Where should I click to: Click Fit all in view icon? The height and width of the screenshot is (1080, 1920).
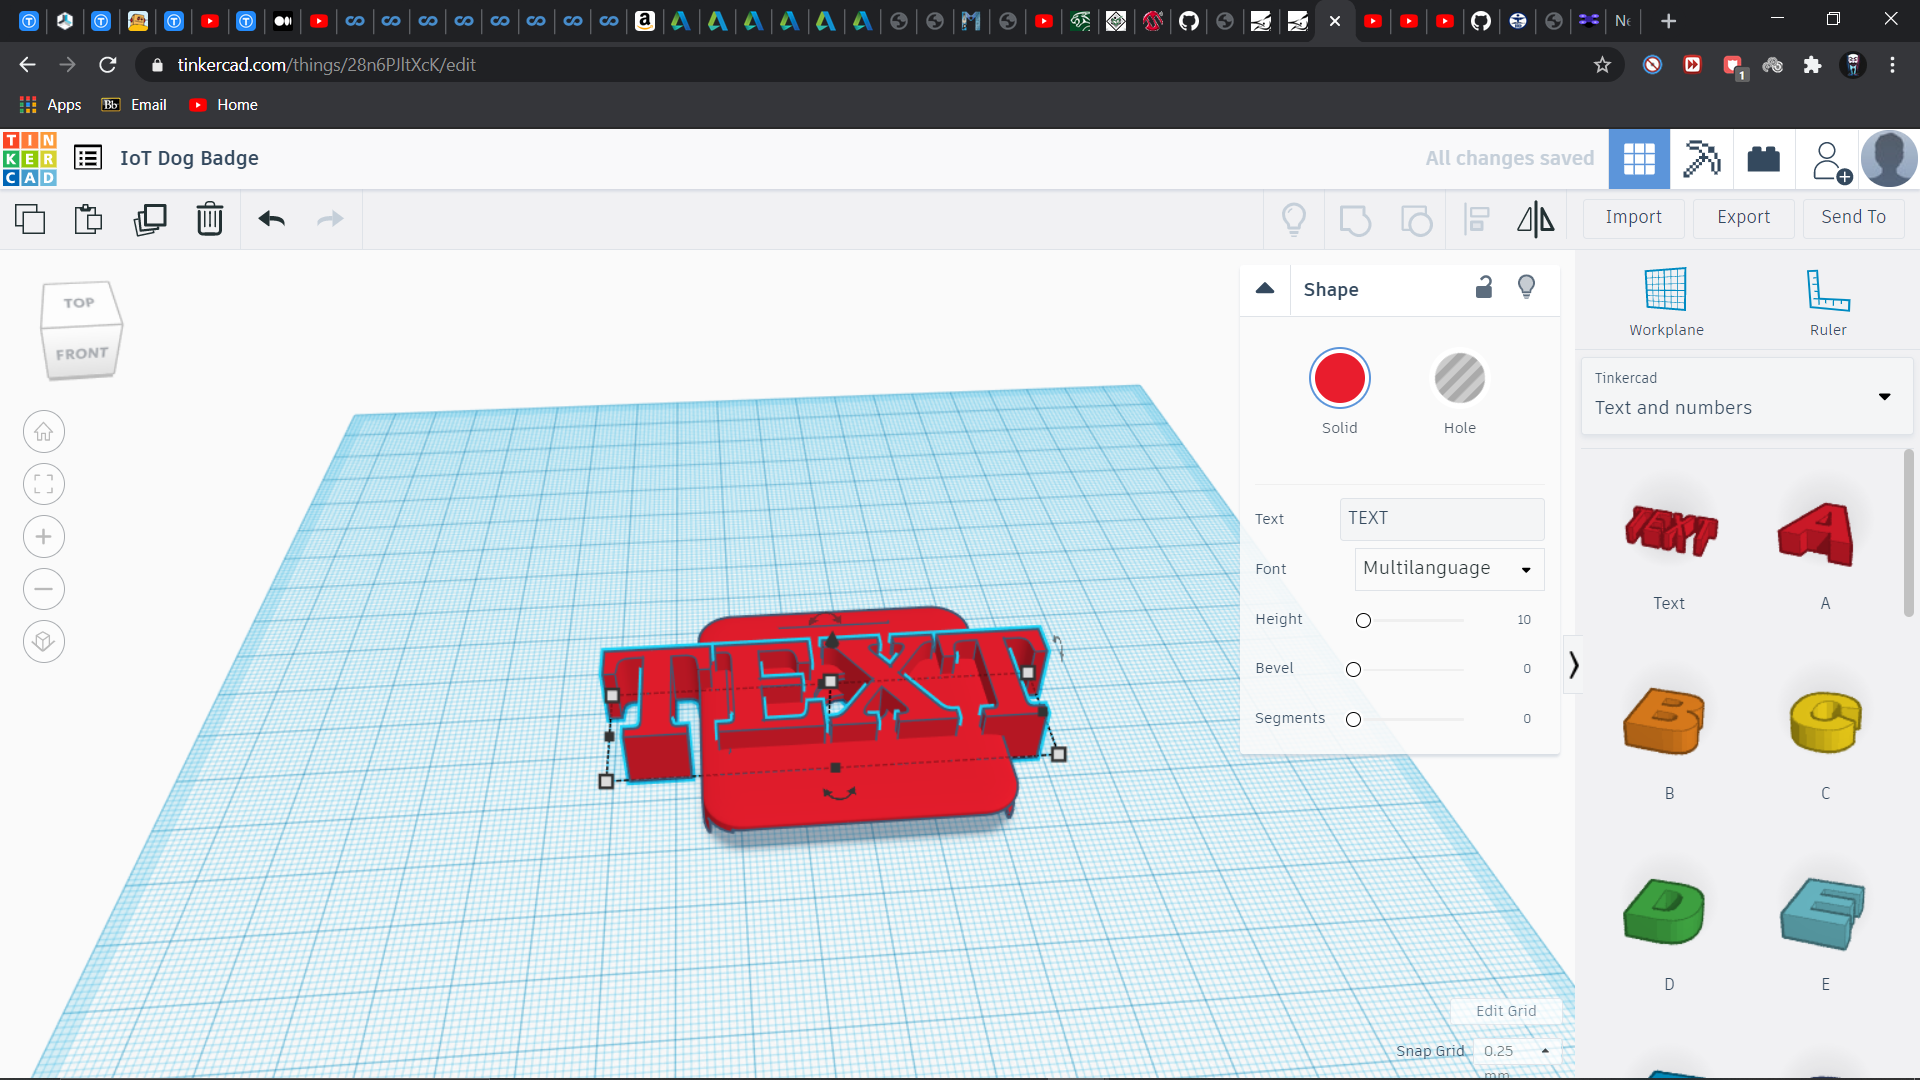pyautogui.click(x=44, y=485)
